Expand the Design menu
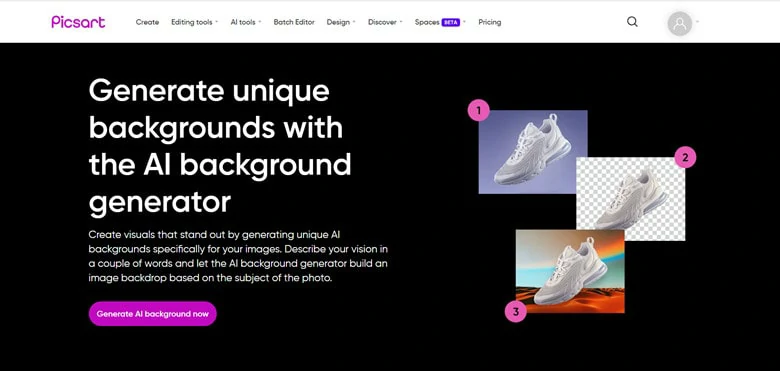 click(341, 22)
